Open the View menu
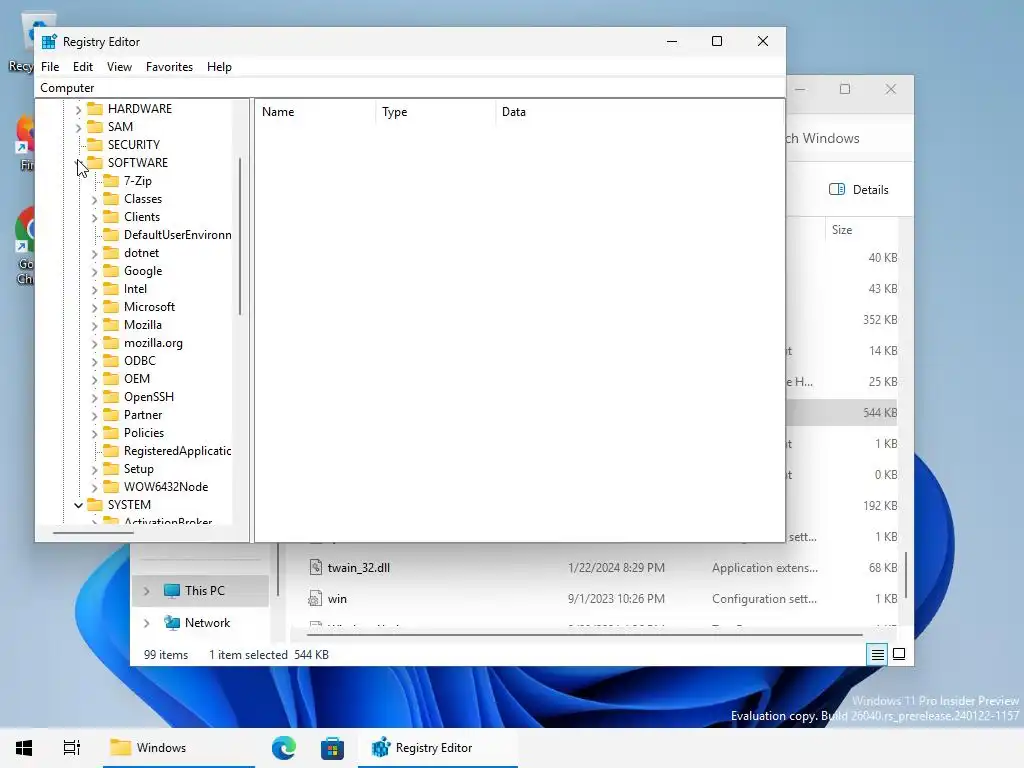 click(120, 67)
